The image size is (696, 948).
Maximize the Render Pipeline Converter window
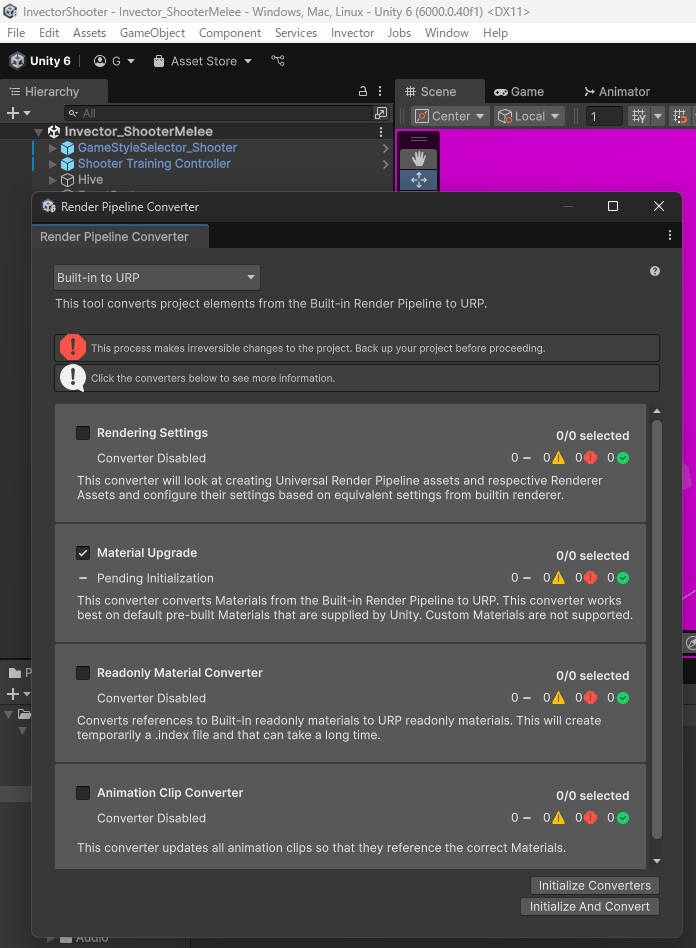tap(613, 206)
